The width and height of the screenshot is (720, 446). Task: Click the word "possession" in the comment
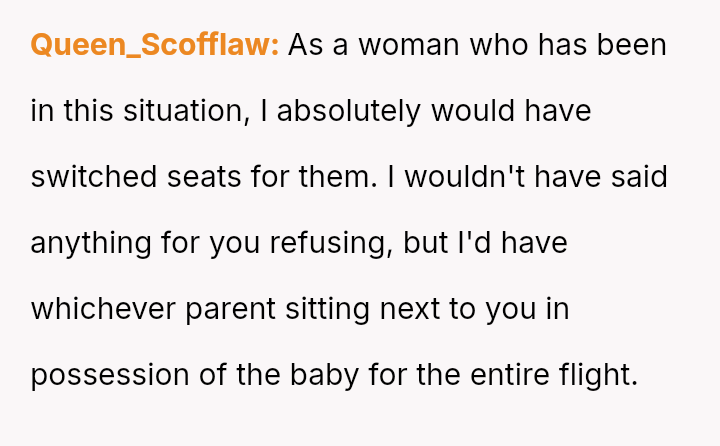[110, 375]
